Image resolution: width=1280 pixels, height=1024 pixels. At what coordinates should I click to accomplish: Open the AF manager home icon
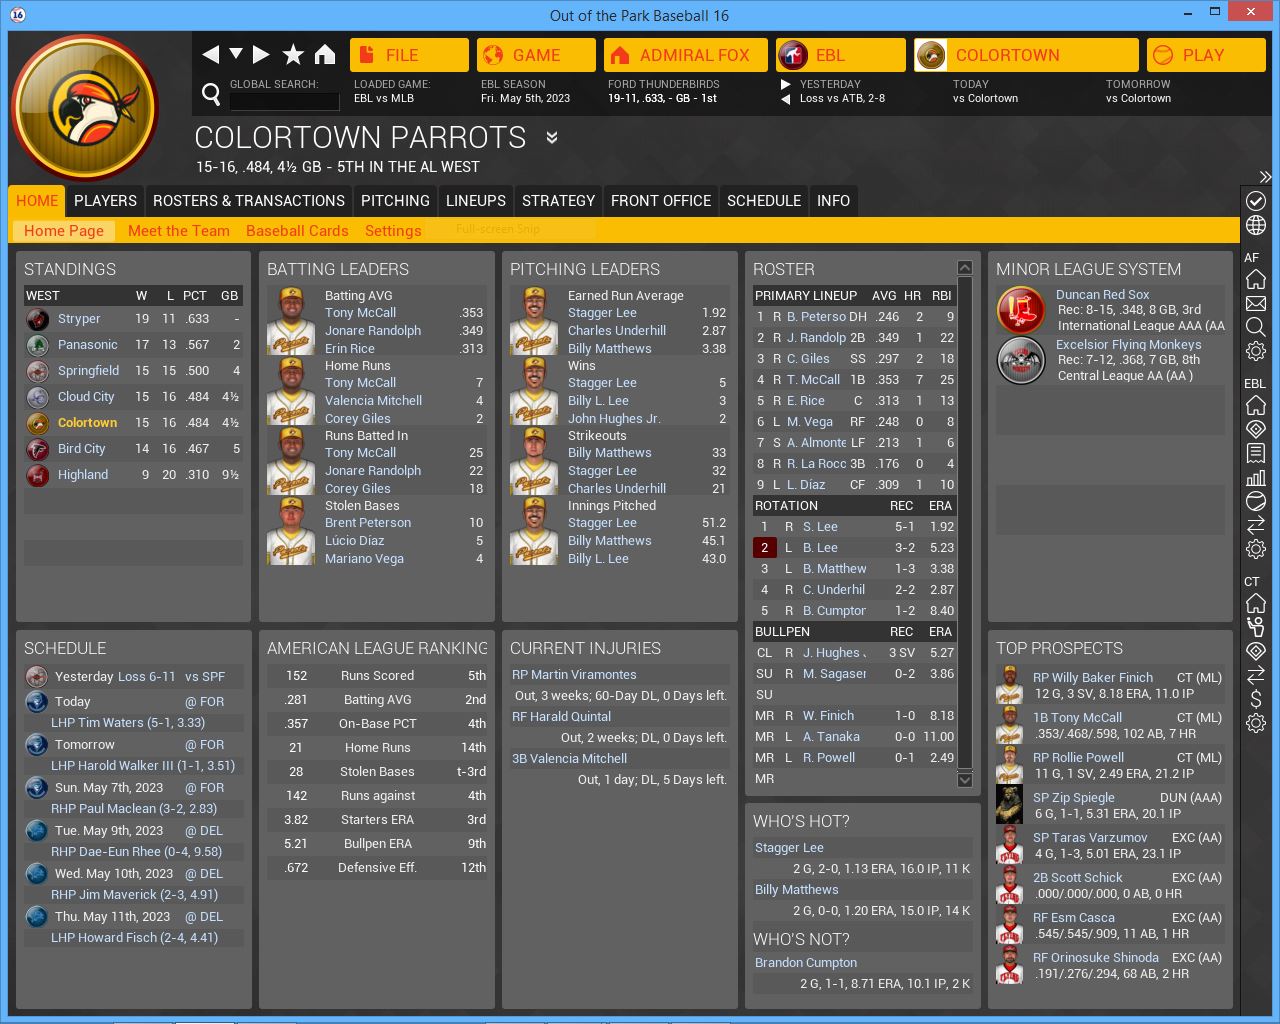[x=1255, y=279]
